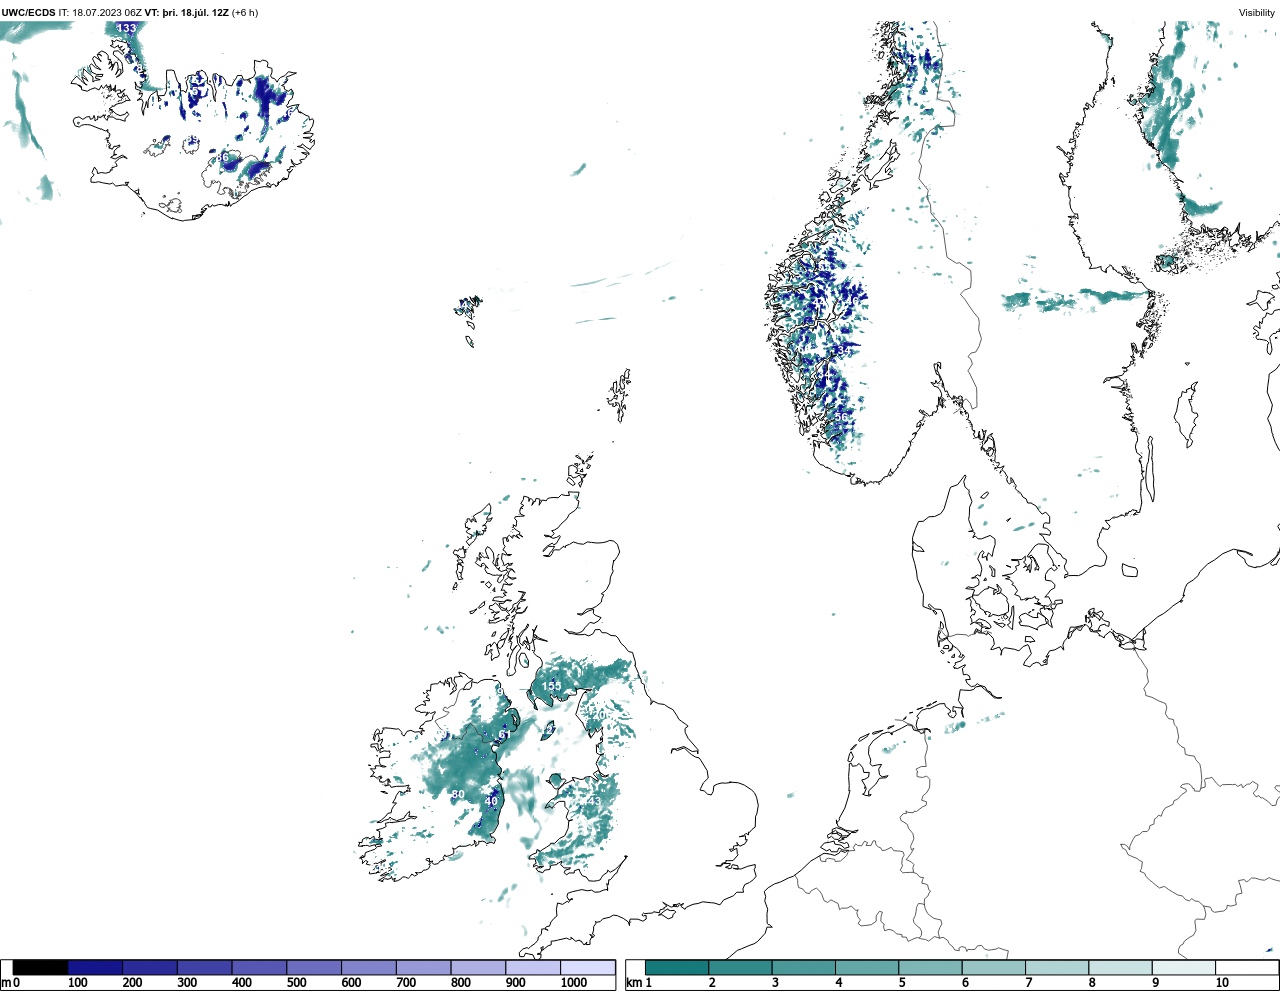1280x991 pixels.
Task: Click the '1000' metre legend tick label
Action: (574, 983)
